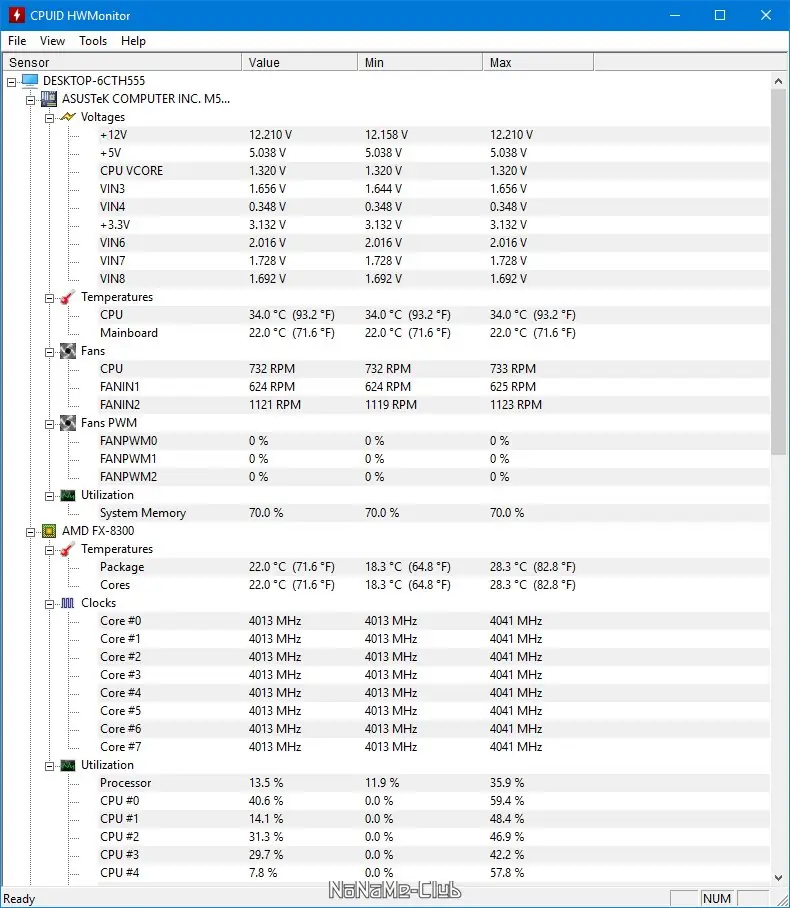Collapse the Clocks tree node
This screenshot has height=908, width=790.
pos(49,603)
